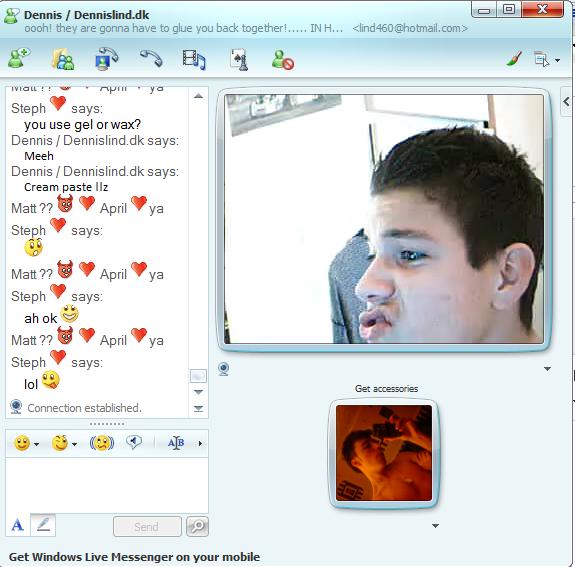Call this contact using phone icon

151,59
